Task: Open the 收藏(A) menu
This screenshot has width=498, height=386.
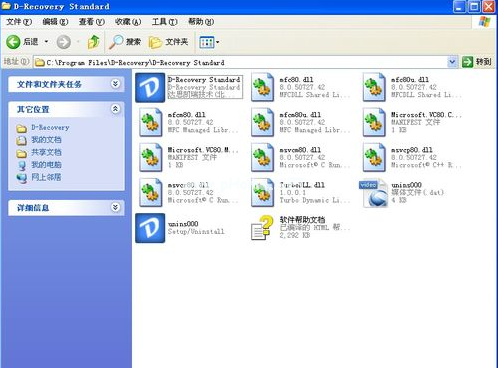Action: (128, 22)
